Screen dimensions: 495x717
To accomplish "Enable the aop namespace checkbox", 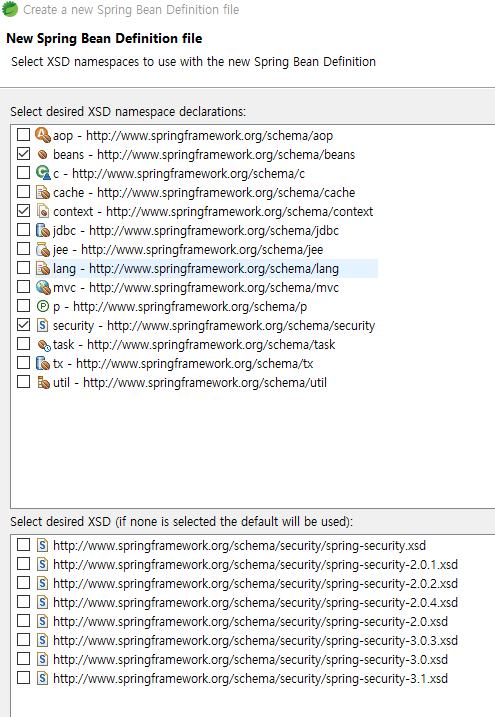I will [23, 134].
